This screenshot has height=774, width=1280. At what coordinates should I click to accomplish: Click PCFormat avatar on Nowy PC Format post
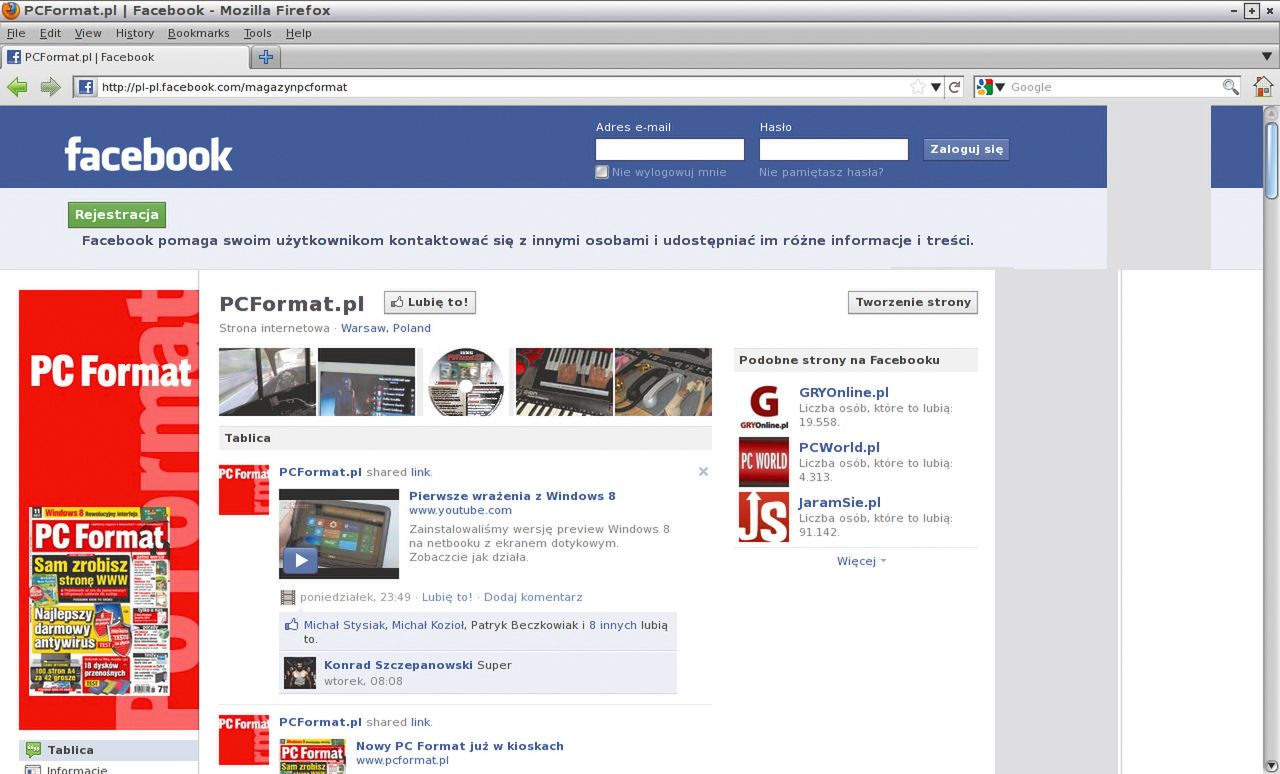click(x=244, y=740)
